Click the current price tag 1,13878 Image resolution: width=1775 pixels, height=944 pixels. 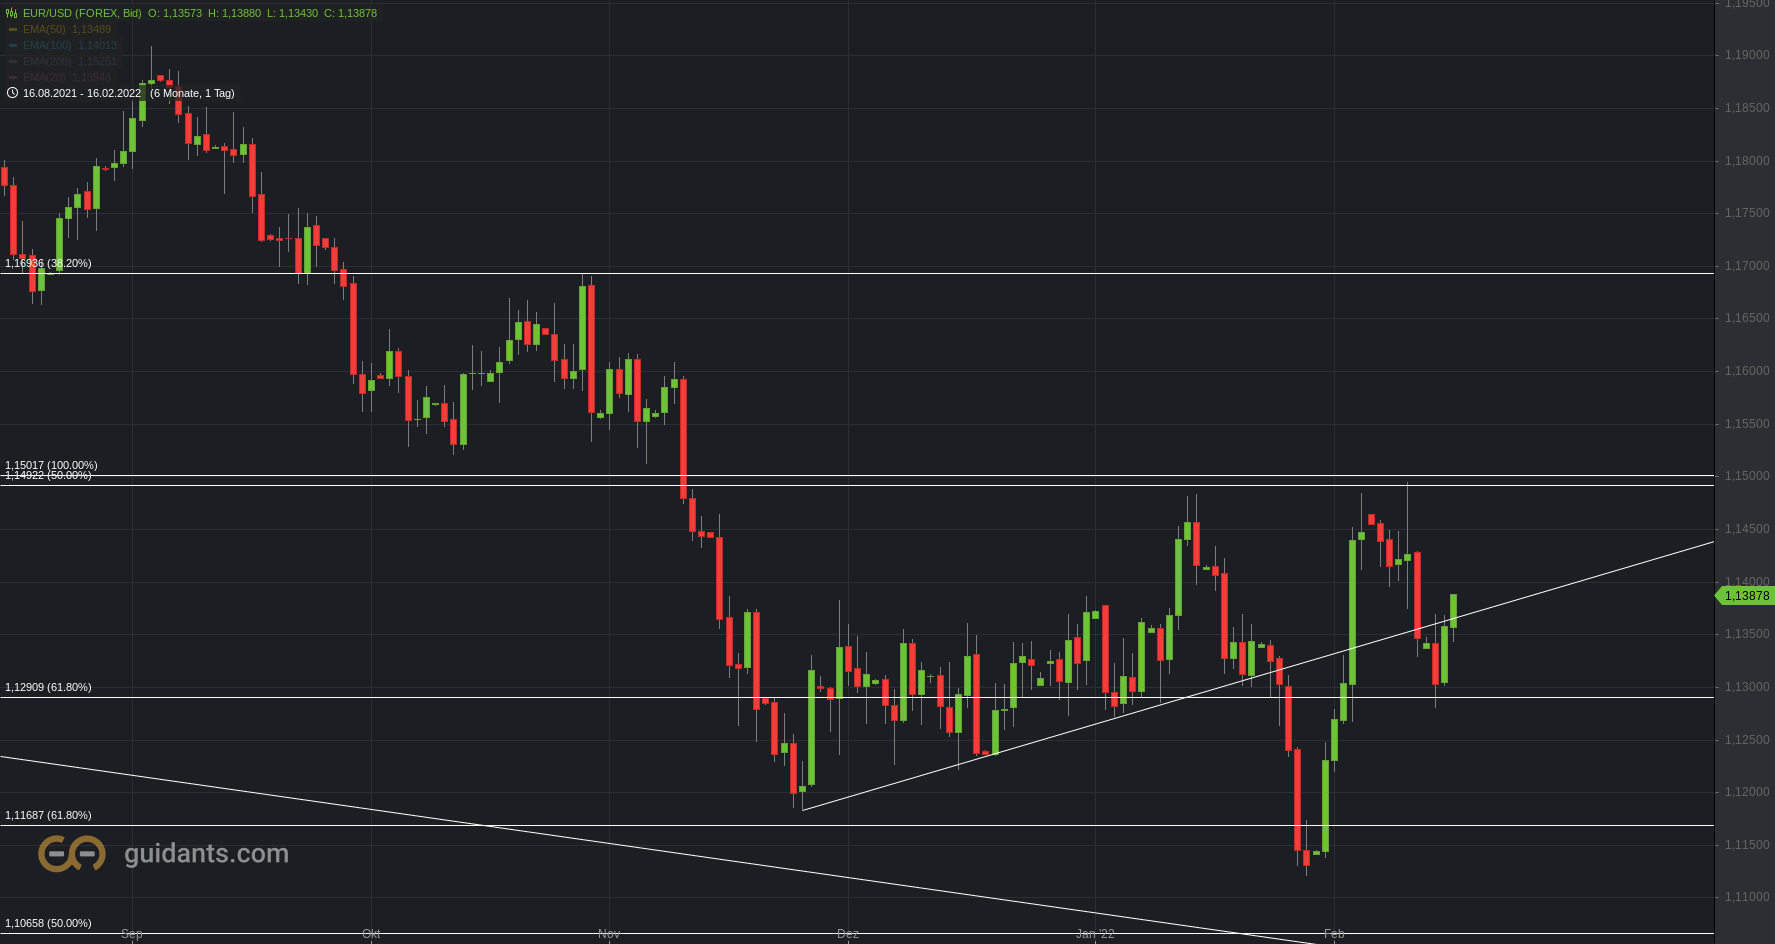(x=1746, y=596)
